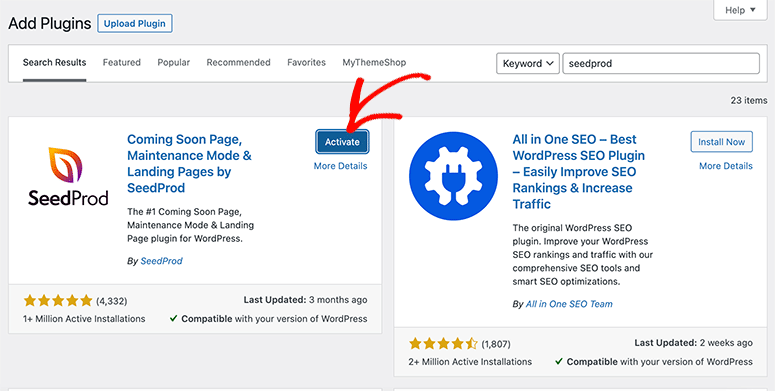Screen dimensions: 775x391
Task: Switch to the Featured tab
Action: pos(122,63)
